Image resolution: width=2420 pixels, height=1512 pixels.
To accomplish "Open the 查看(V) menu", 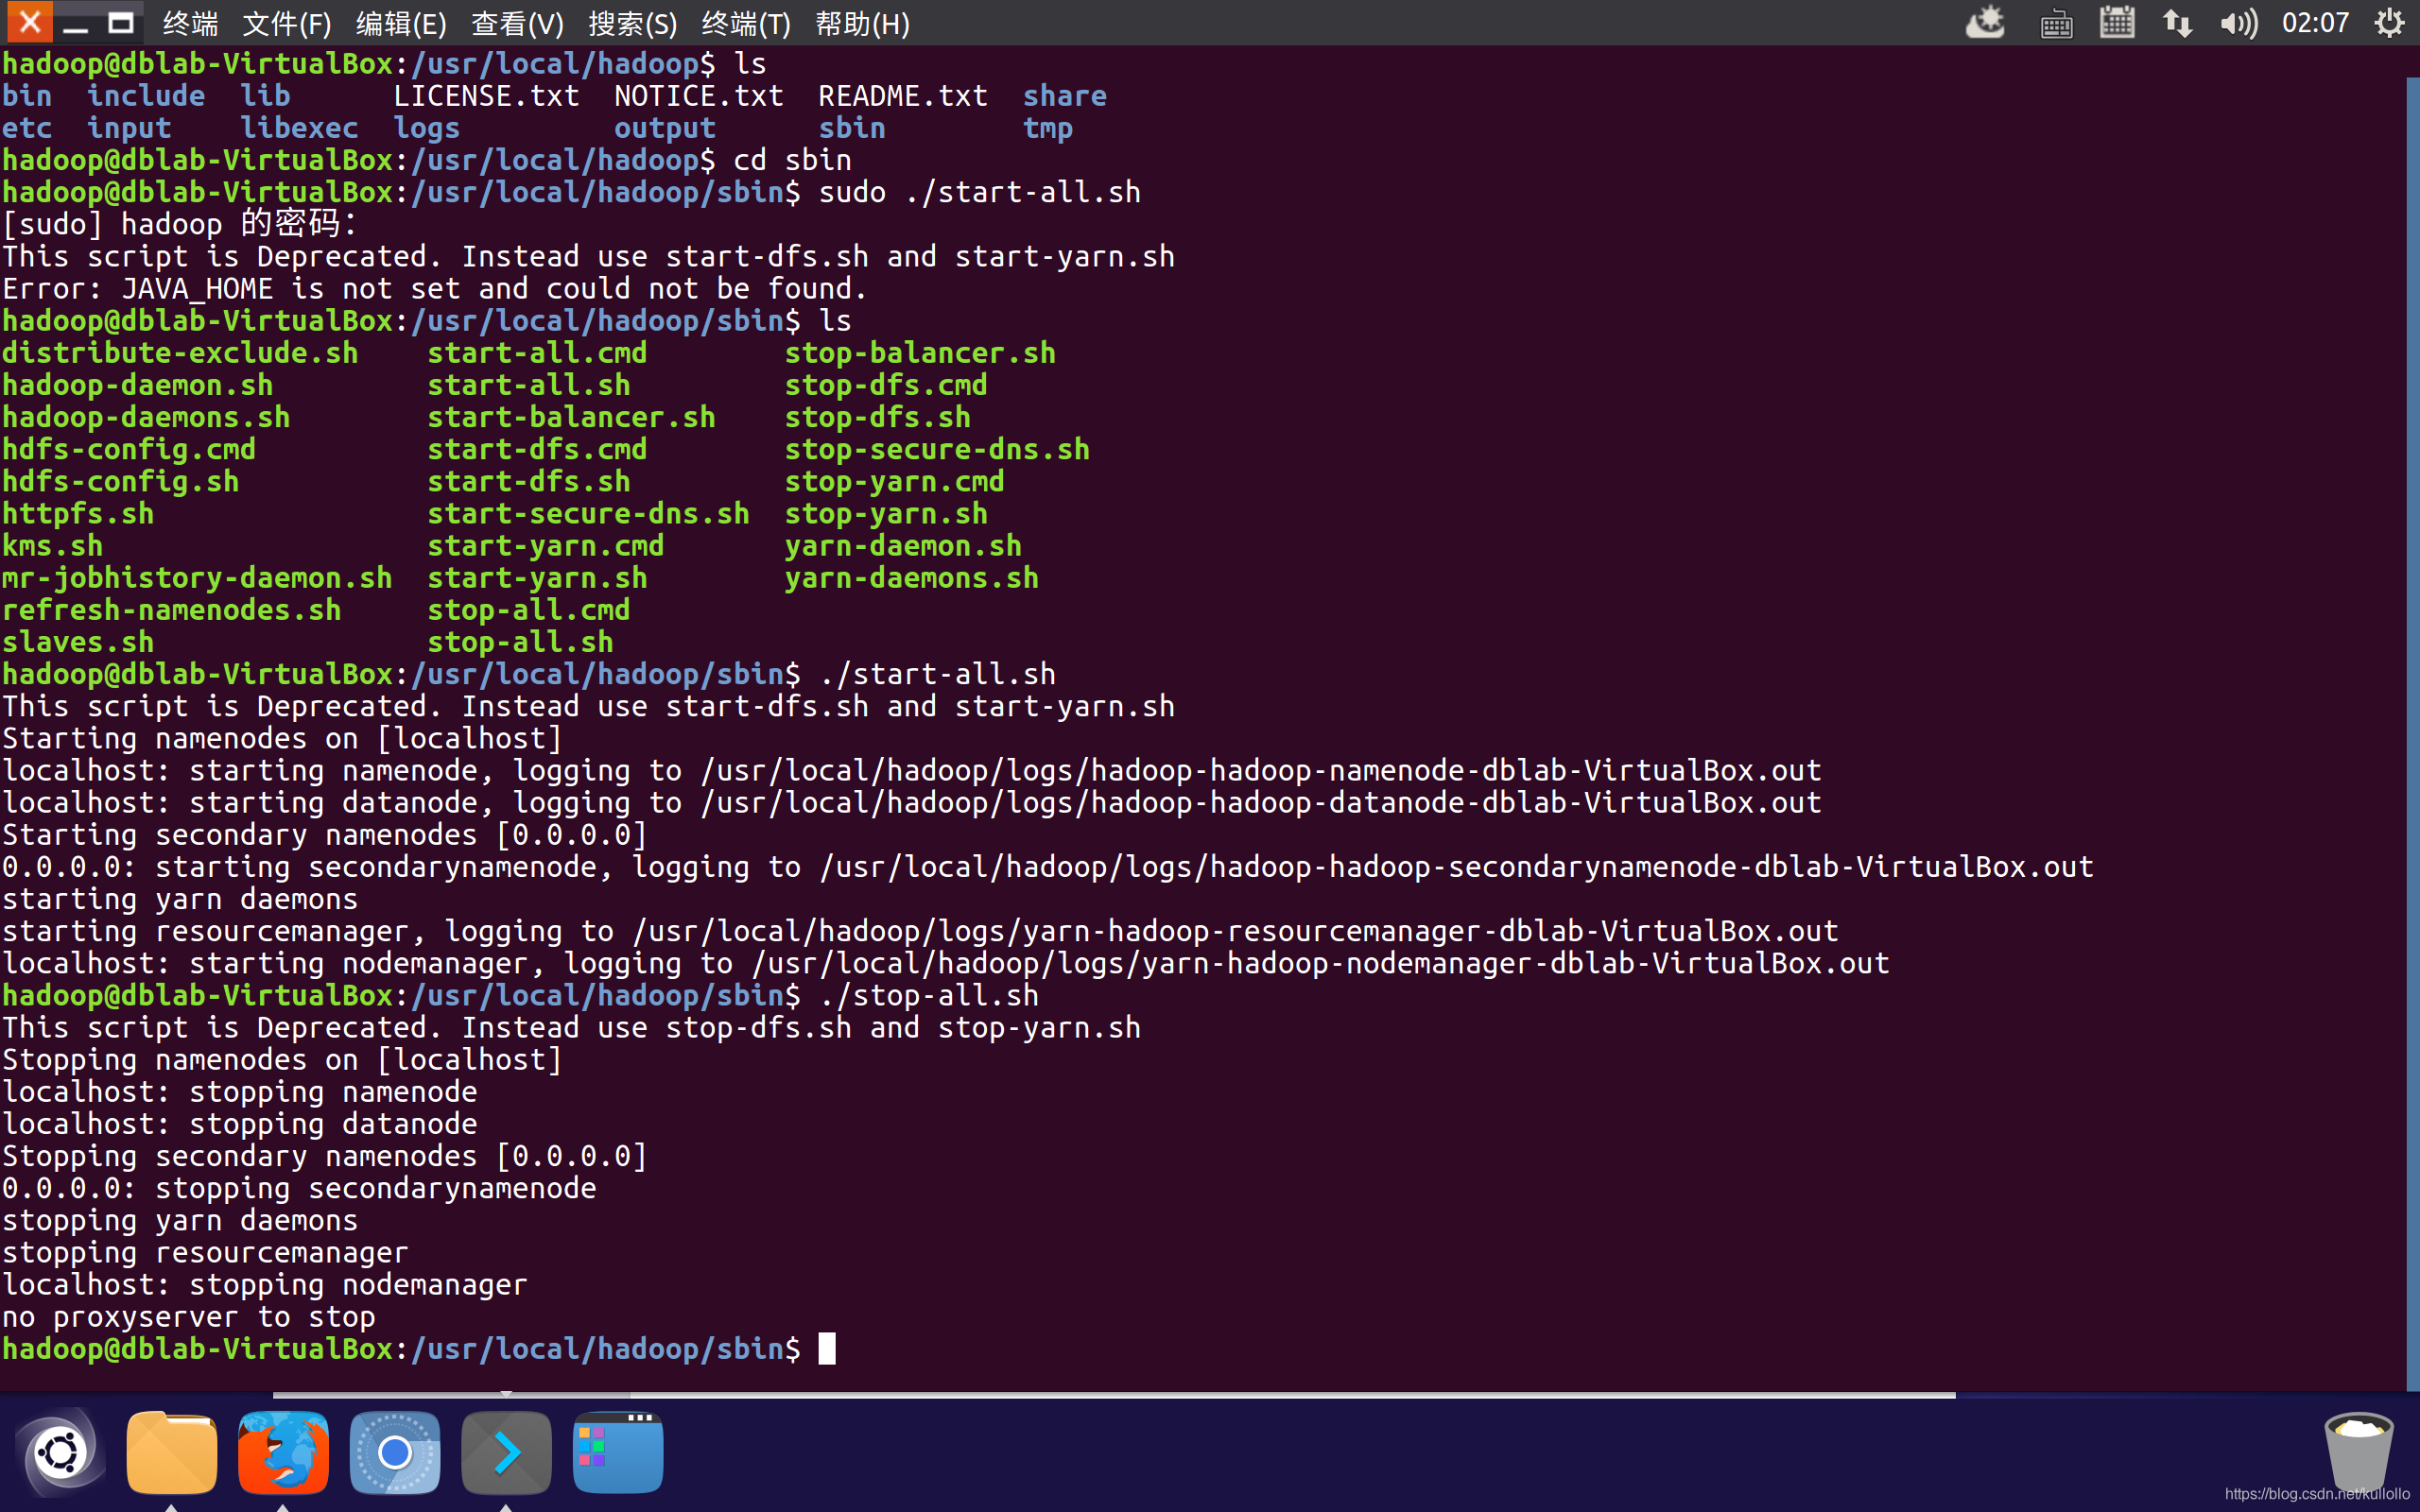I will pyautogui.click(x=517, y=23).
